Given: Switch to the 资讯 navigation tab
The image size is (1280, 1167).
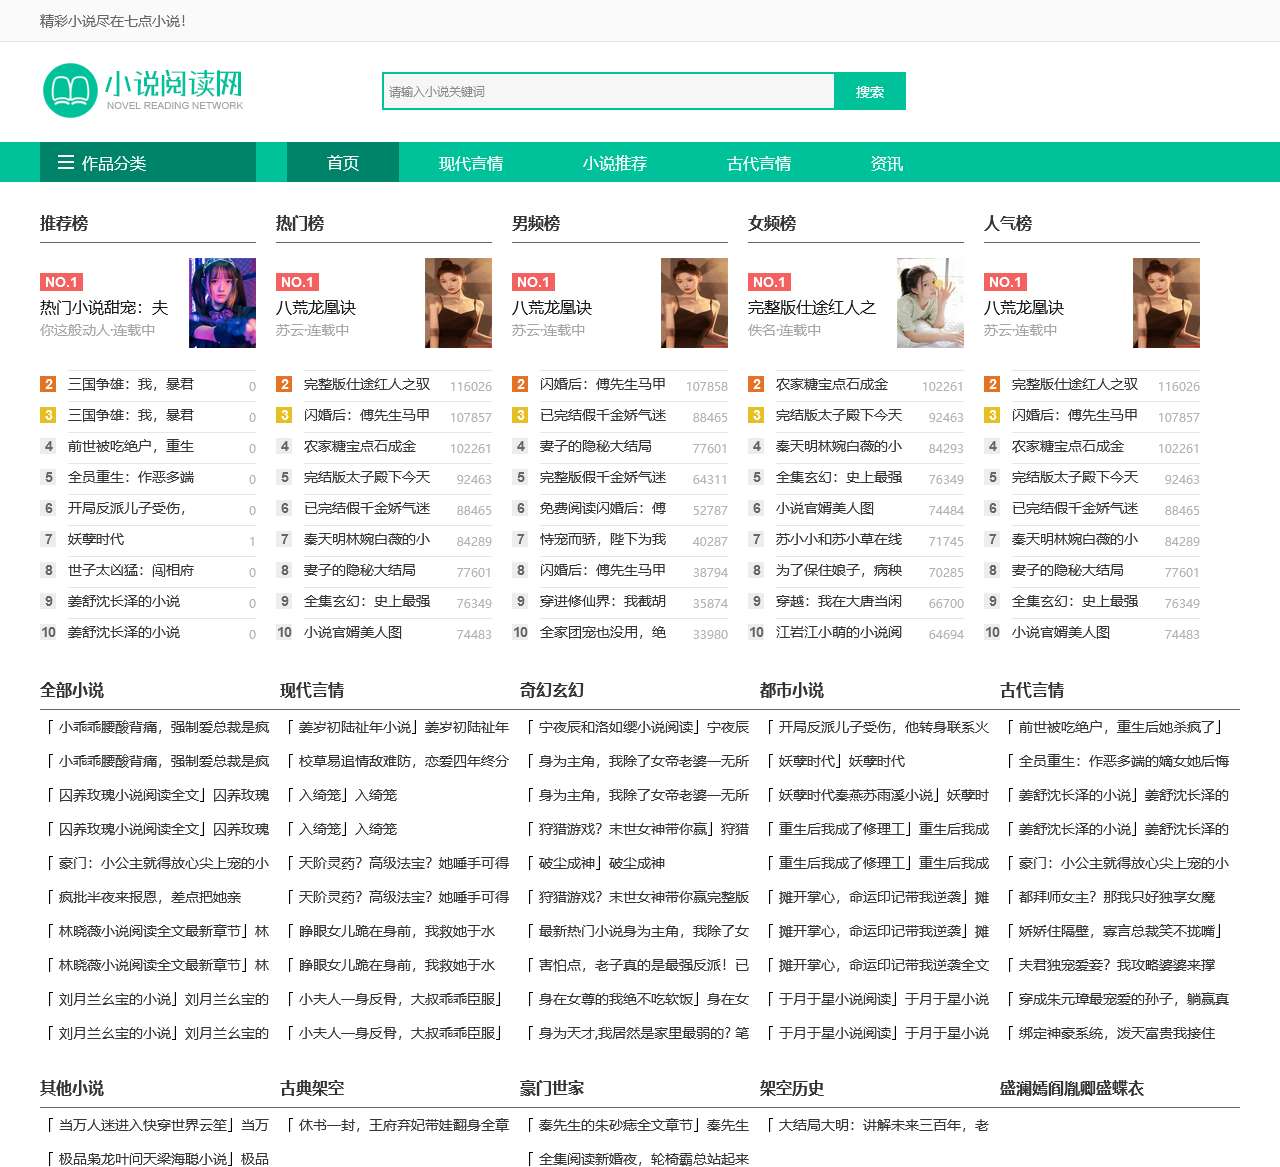Looking at the screenshot, I should click(x=890, y=162).
